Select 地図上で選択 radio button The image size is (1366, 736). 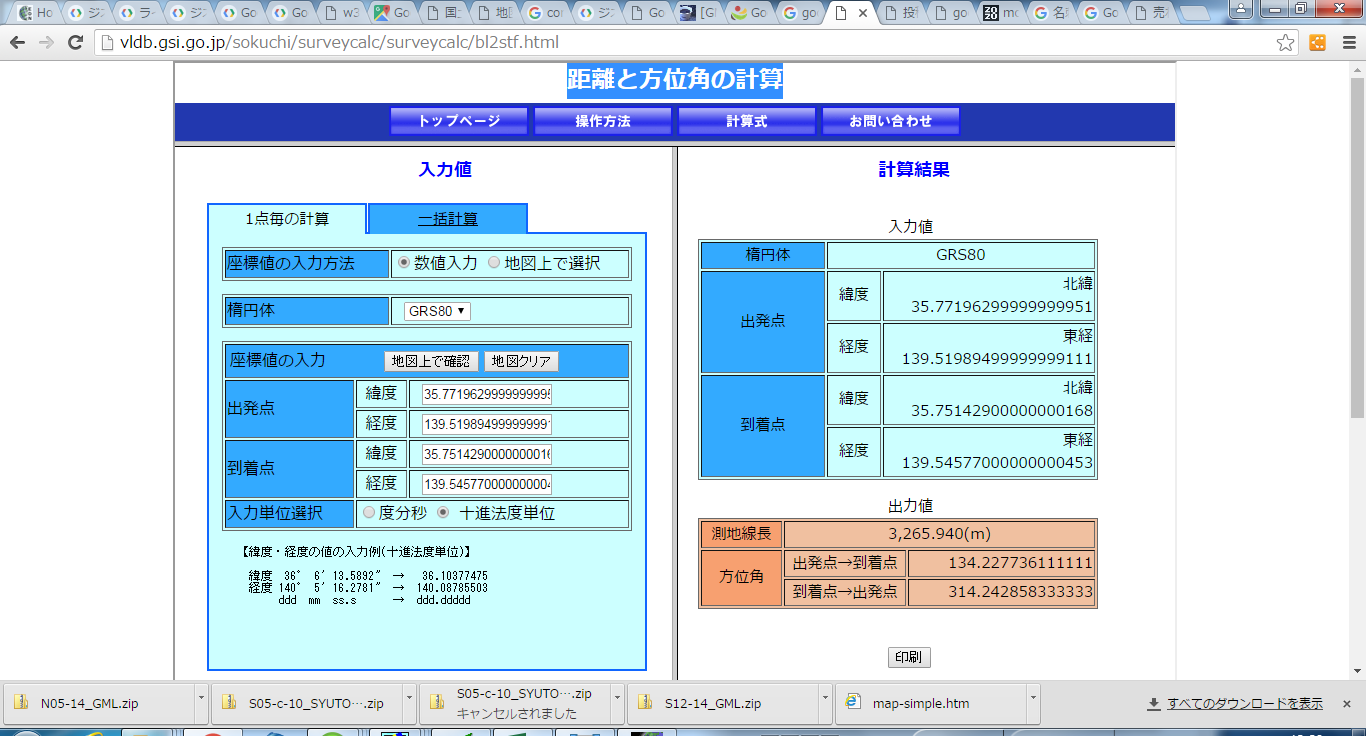(x=494, y=263)
